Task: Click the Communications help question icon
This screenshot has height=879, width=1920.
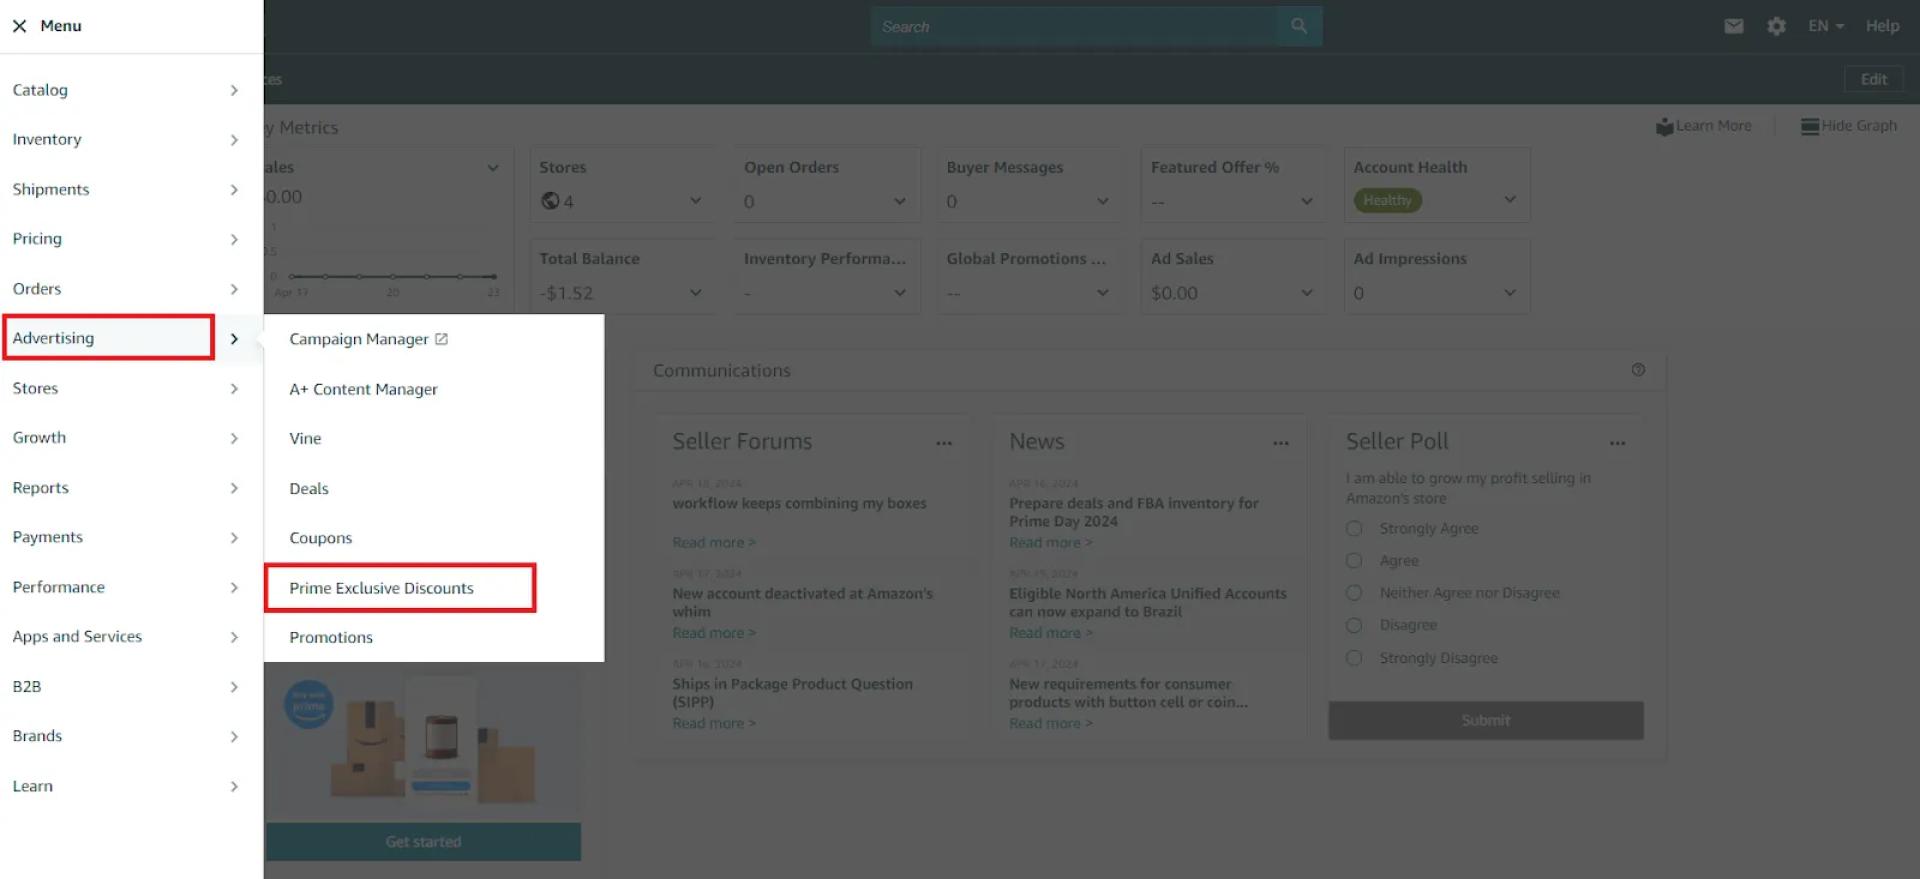Action: point(1638,370)
